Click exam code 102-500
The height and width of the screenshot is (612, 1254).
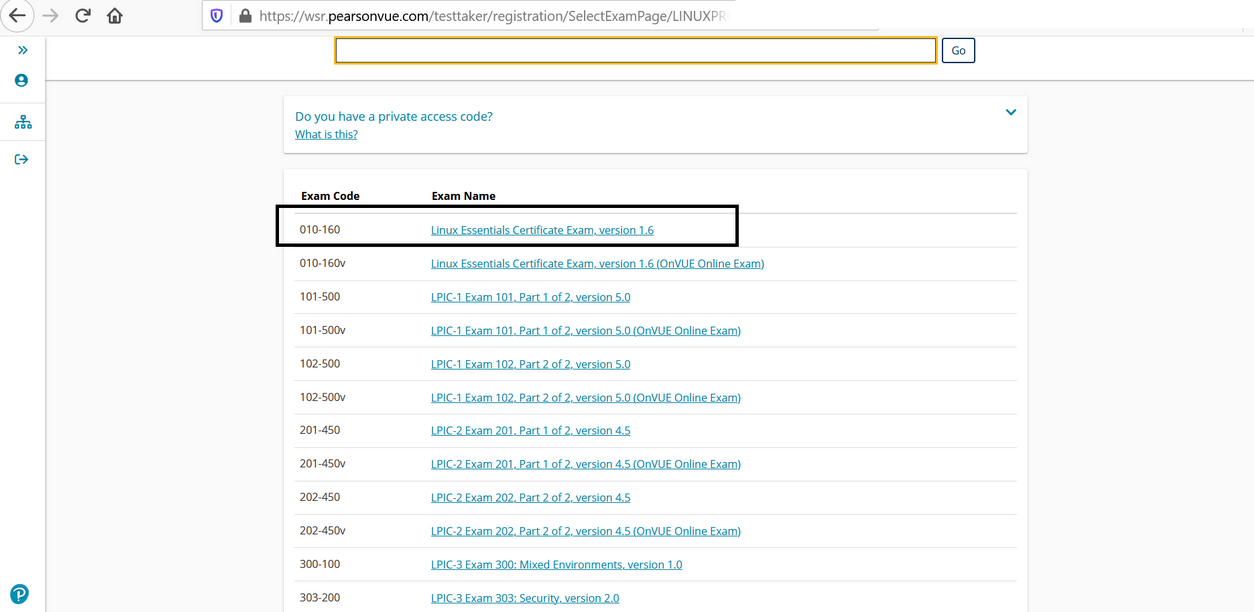click(320, 364)
